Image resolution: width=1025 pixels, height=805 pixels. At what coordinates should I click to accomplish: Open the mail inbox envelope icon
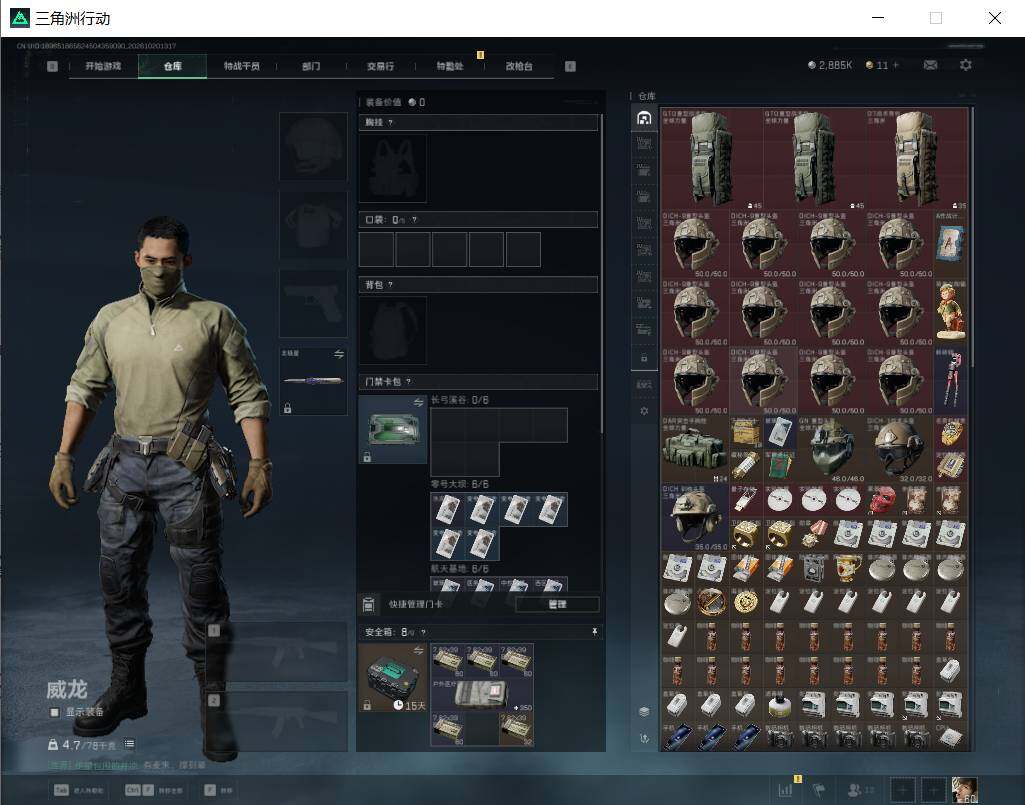point(930,65)
